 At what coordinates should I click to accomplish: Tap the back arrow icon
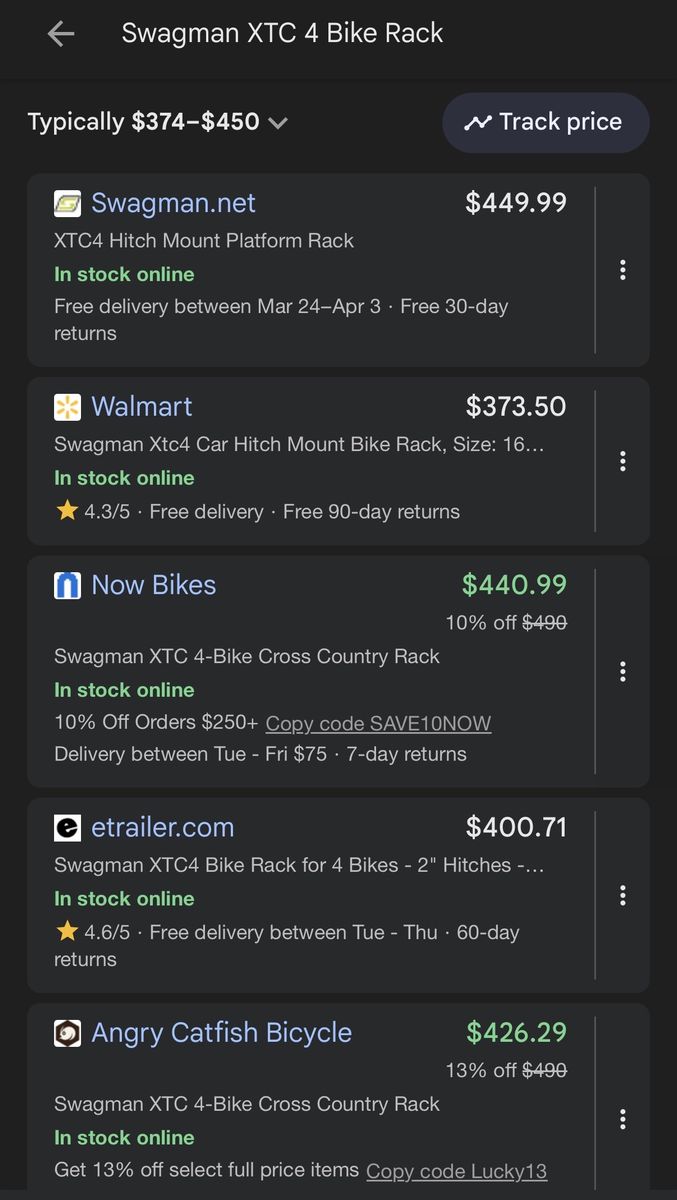click(61, 34)
